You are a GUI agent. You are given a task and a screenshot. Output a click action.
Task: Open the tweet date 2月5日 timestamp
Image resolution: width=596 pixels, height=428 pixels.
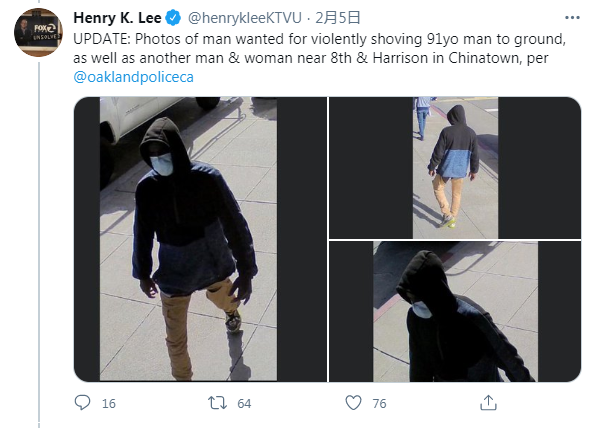(338, 18)
